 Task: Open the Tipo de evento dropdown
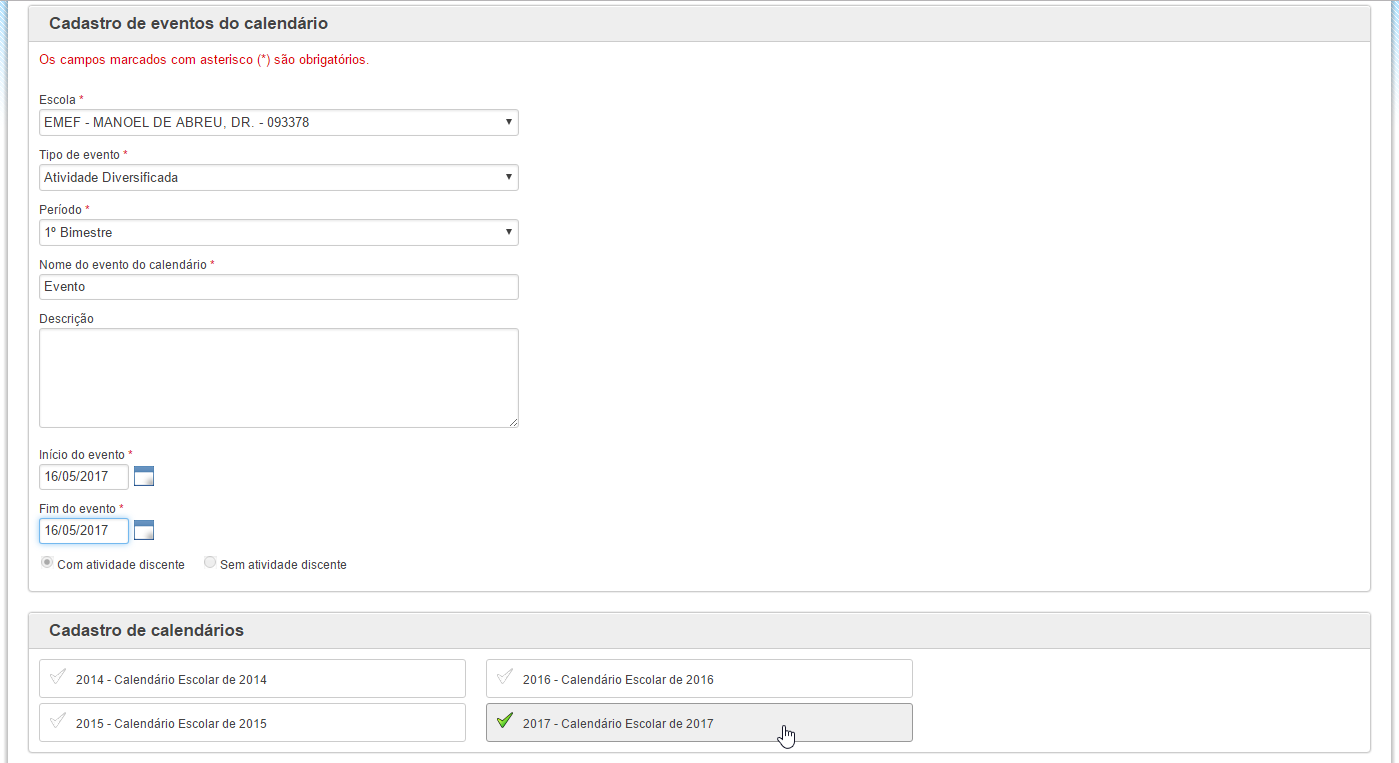279,178
